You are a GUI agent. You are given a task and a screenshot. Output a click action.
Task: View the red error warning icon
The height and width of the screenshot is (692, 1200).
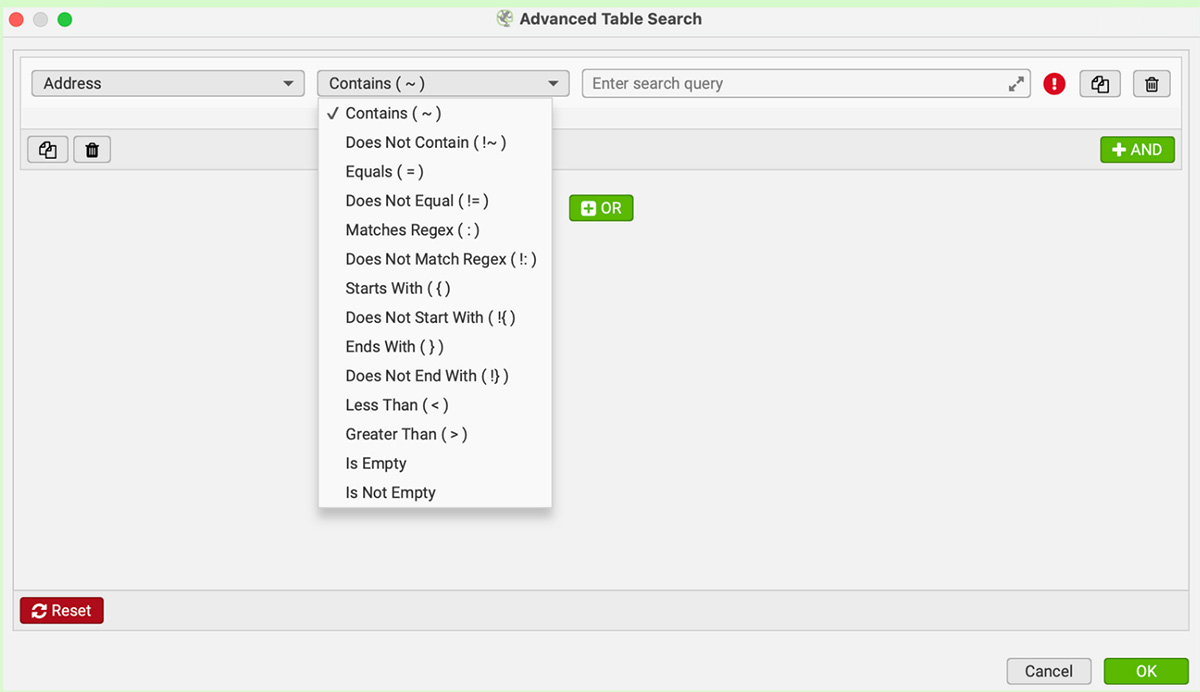[x=1054, y=84]
